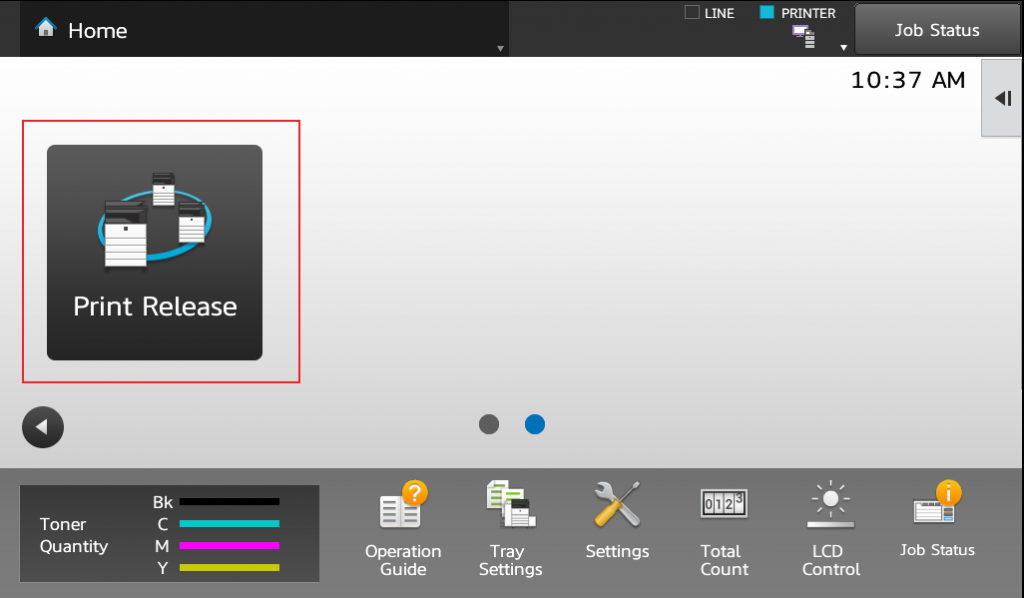The height and width of the screenshot is (598, 1024).
Task: Expand the side action panel
Action: tap(1002, 98)
